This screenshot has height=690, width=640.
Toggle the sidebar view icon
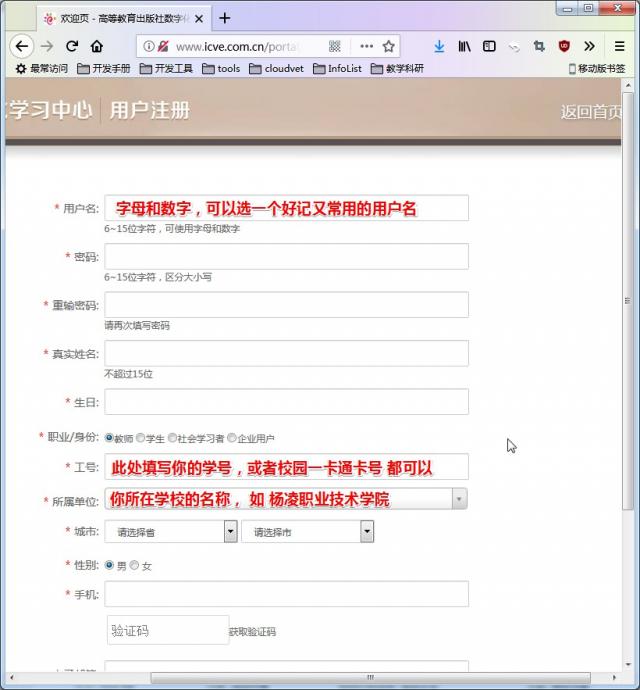(x=489, y=46)
